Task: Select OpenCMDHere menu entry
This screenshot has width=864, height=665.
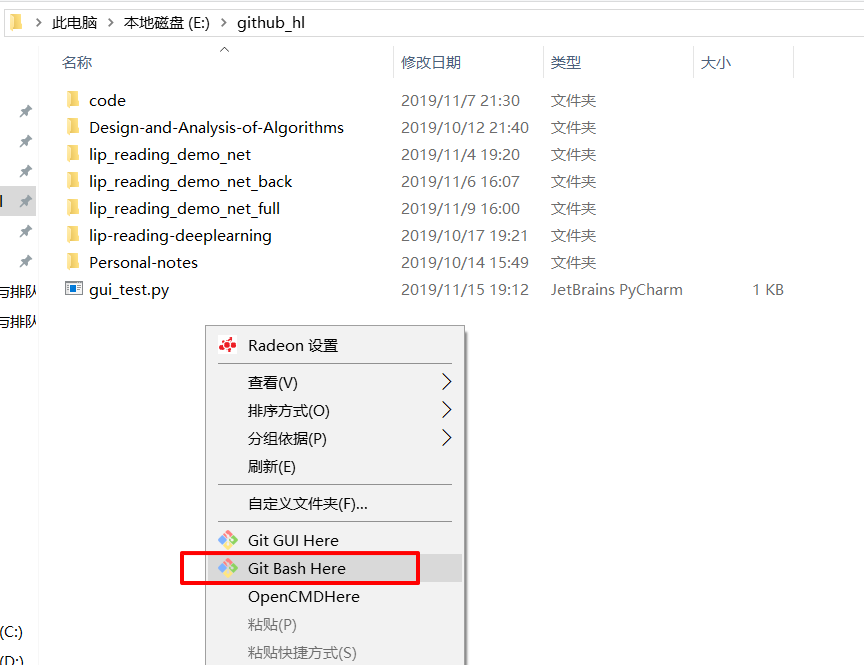Action: click(x=334, y=597)
